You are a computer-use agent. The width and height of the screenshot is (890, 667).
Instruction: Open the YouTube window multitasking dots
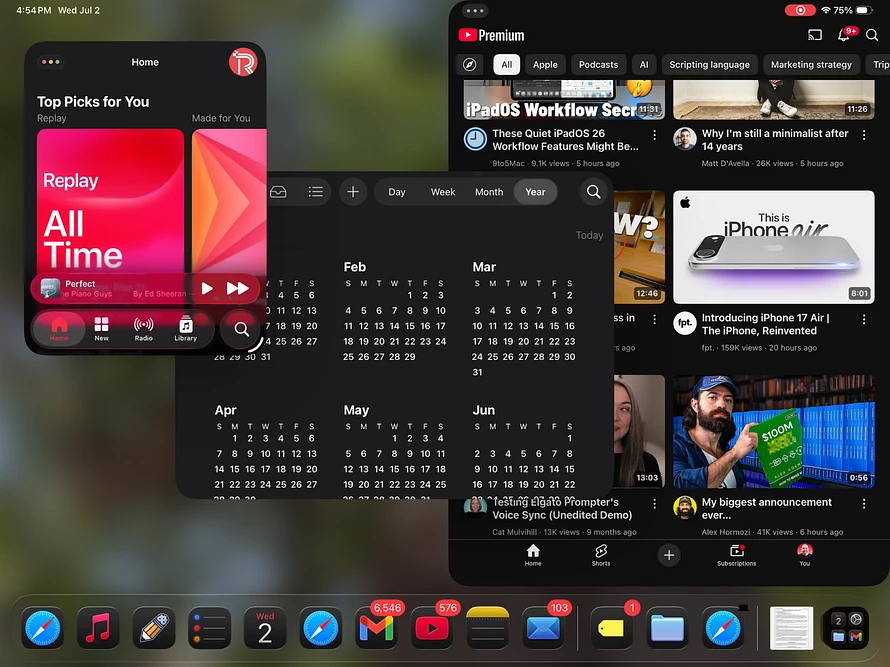pos(475,10)
